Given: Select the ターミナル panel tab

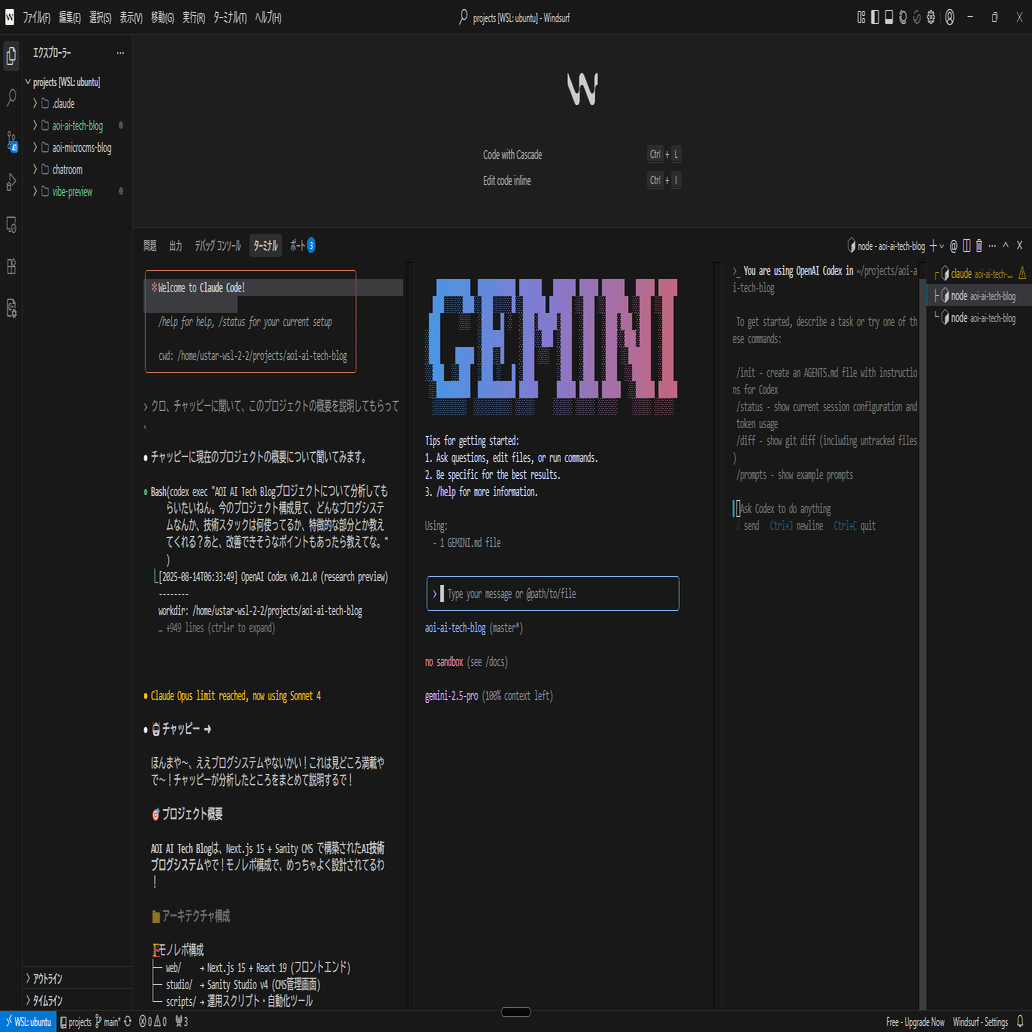Looking at the screenshot, I should click(x=266, y=245).
